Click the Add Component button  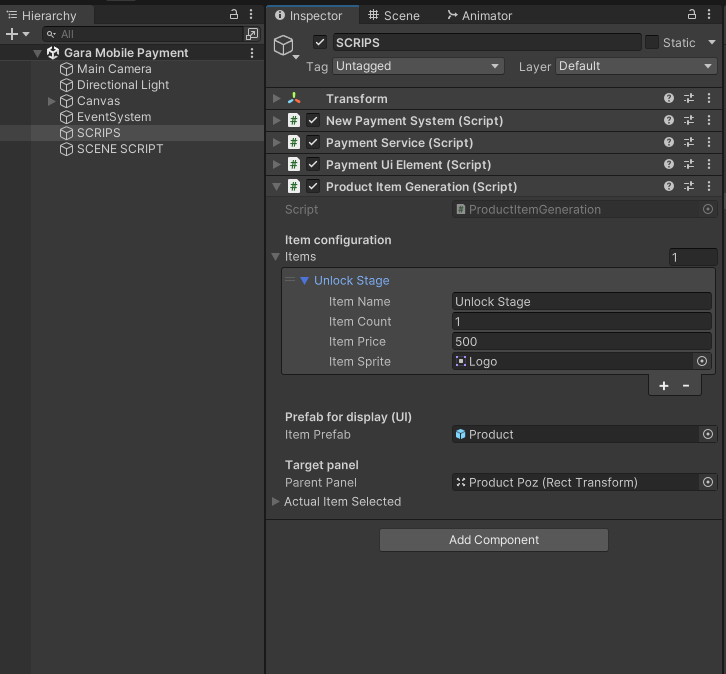tap(493, 540)
